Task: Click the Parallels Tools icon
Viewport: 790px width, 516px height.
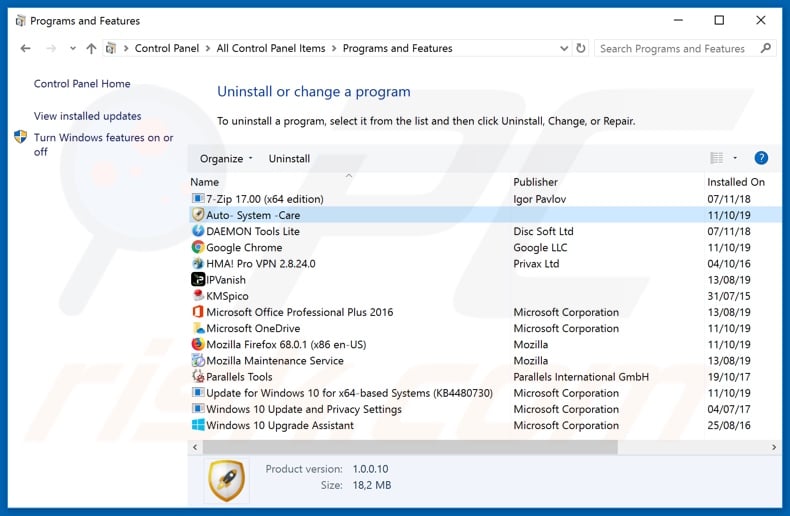Action: tap(198, 376)
